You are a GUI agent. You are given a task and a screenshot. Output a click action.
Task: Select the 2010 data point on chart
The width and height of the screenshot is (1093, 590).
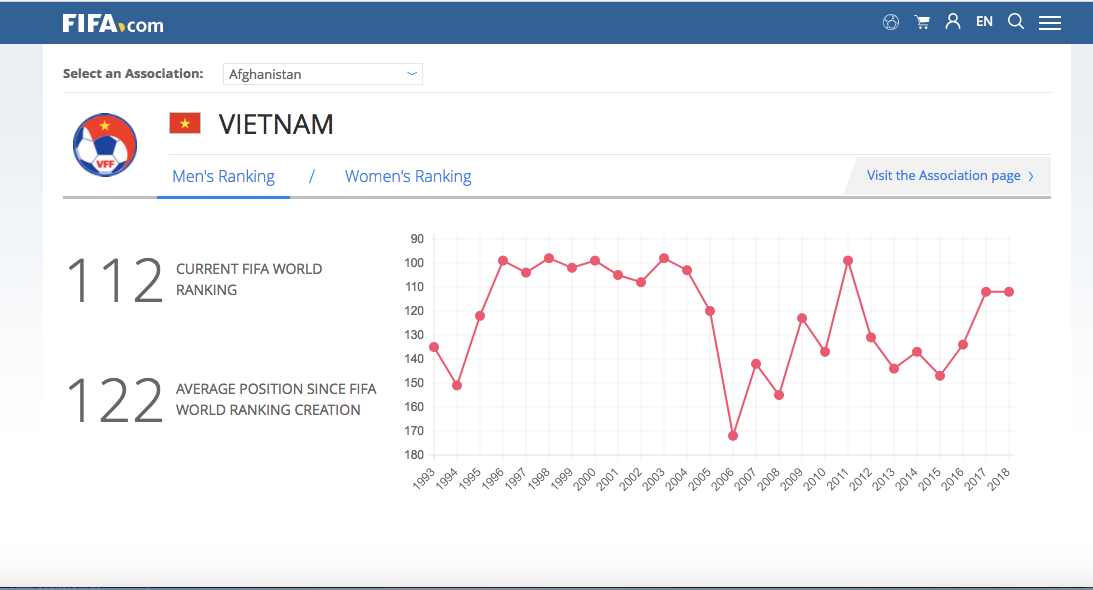(x=825, y=352)
